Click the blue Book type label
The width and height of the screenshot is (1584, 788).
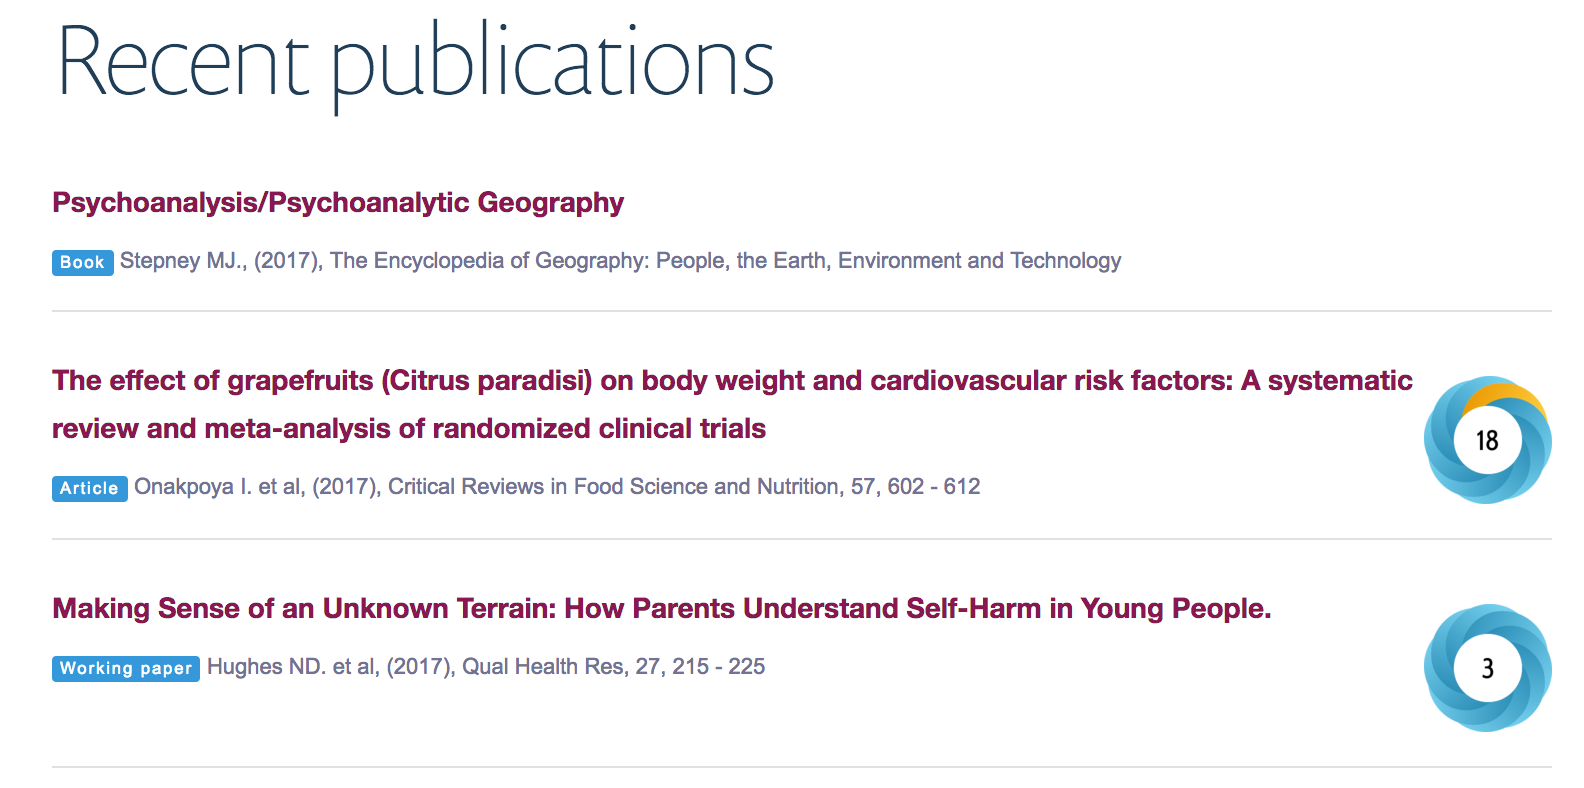pos(82,262)
